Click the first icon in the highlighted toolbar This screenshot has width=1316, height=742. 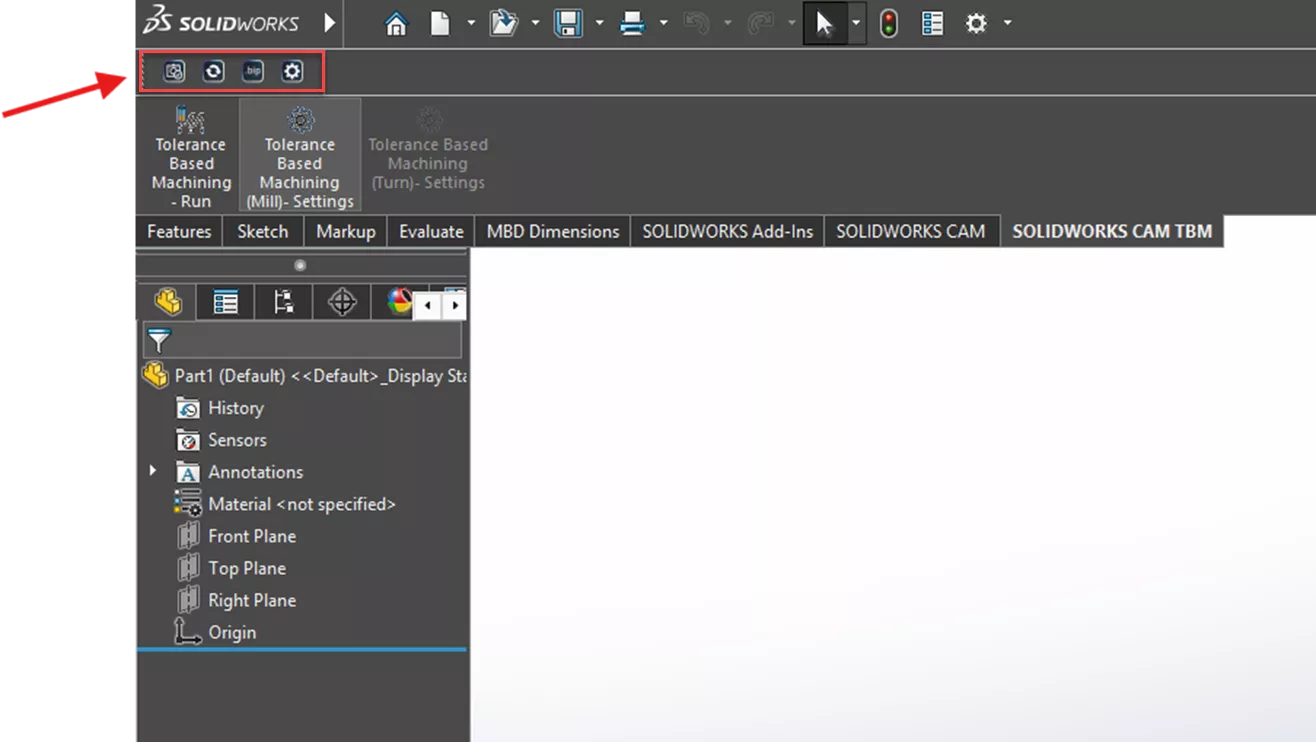174,71
